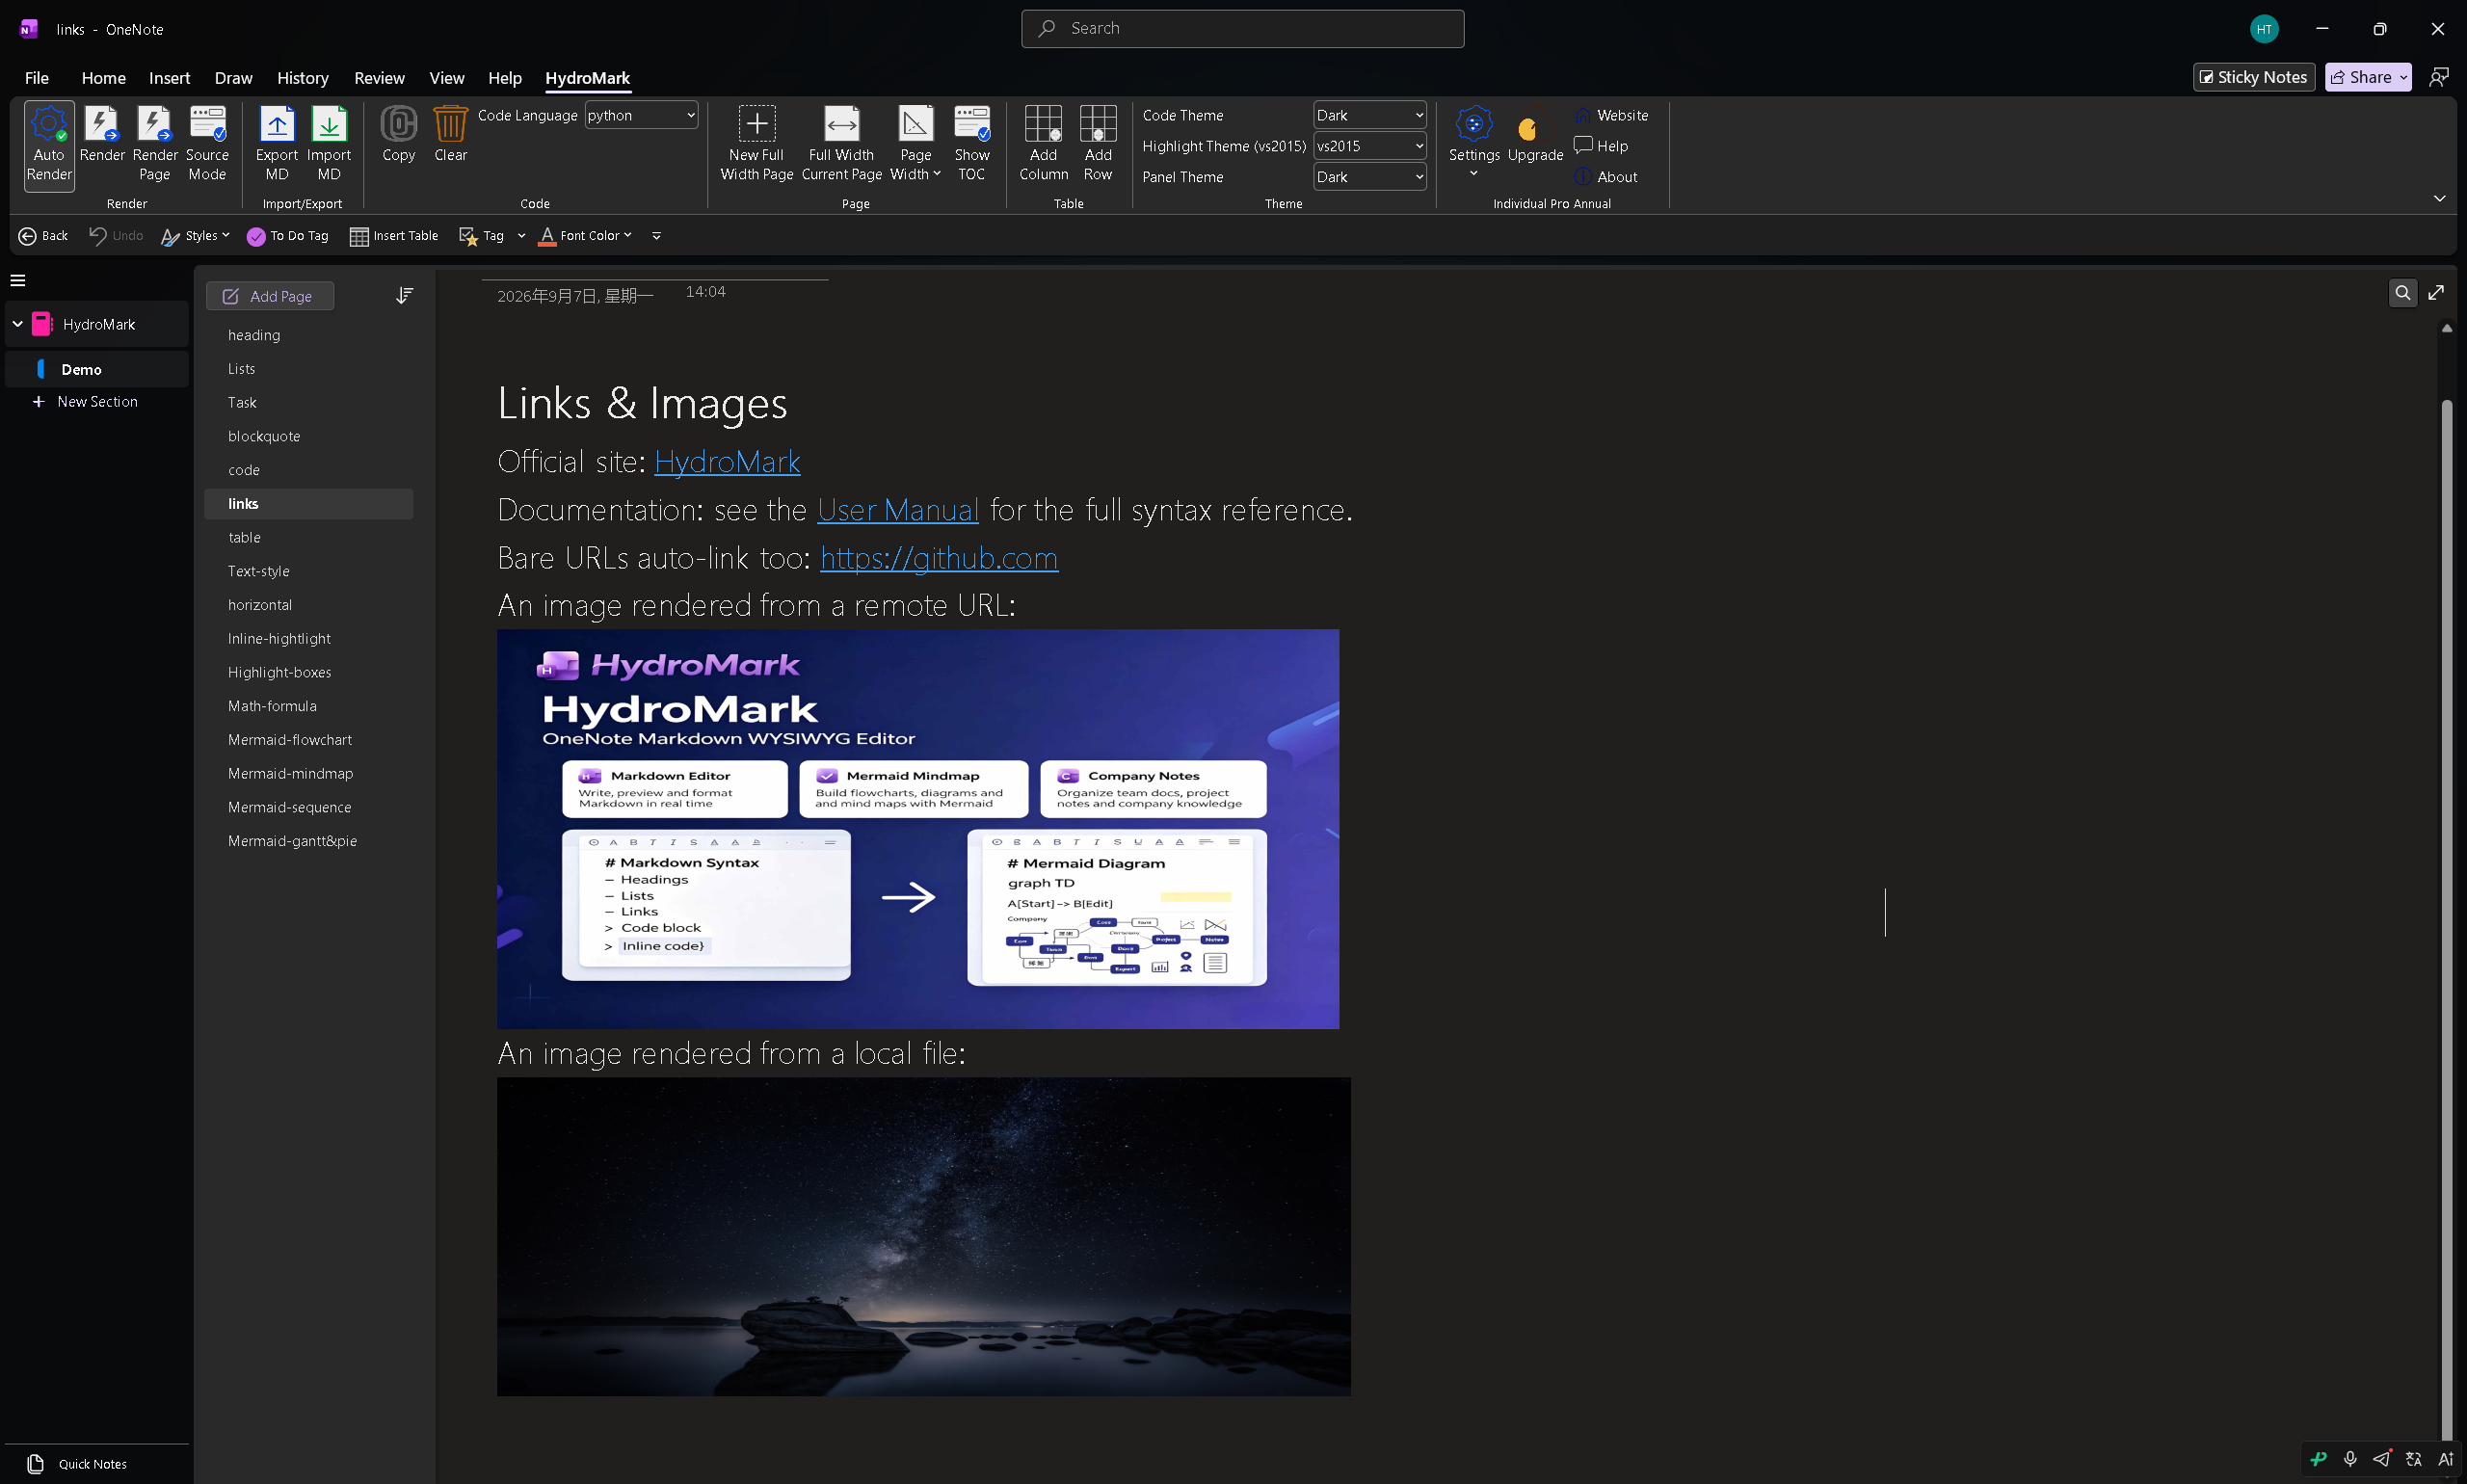Open the Styles dropdown

click(195, 236)
